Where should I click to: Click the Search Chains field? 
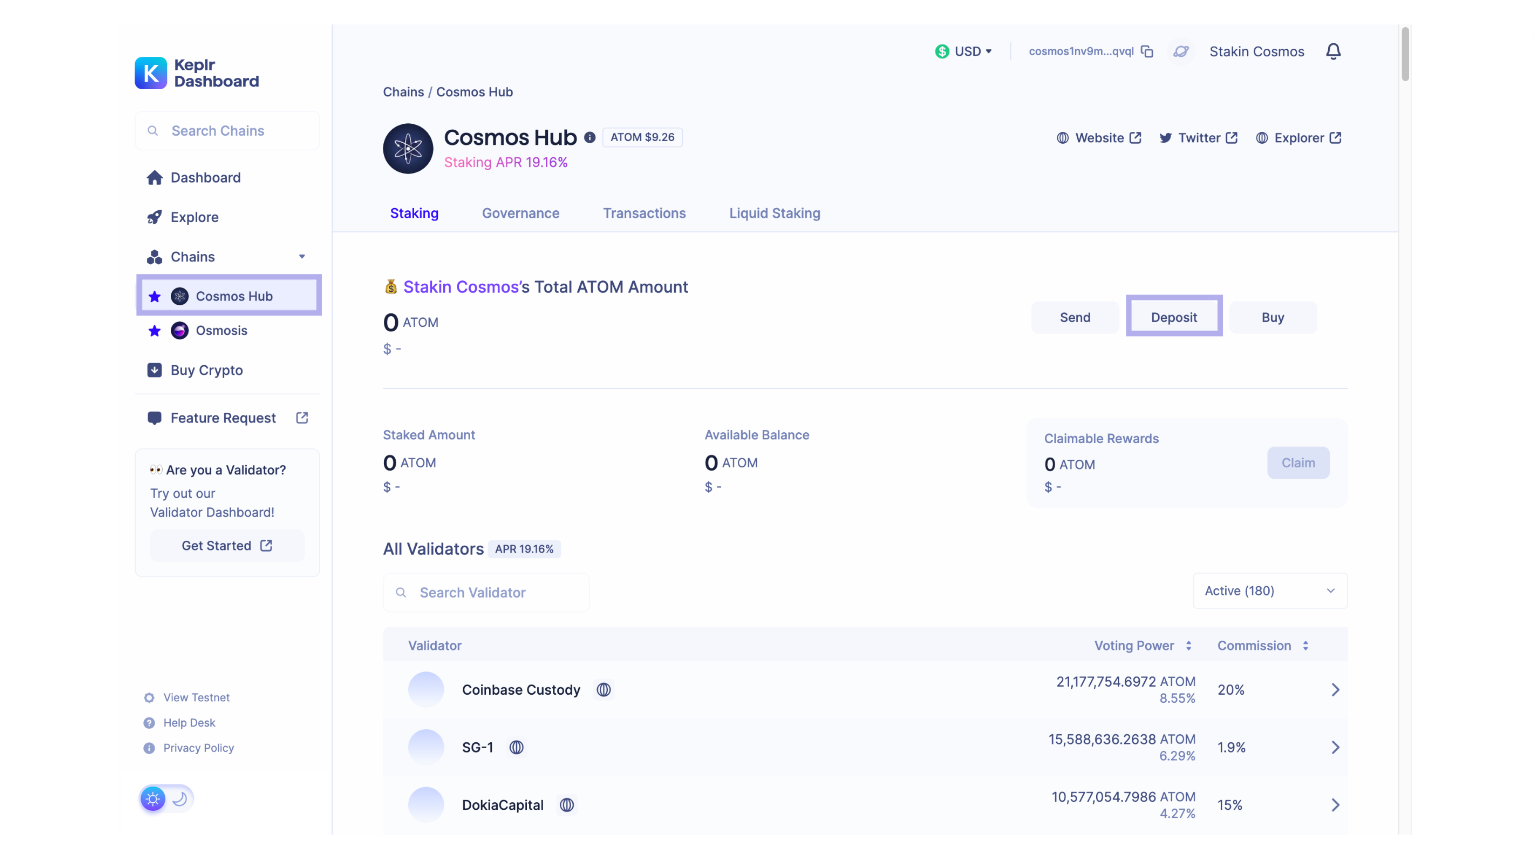click(227, 131)
